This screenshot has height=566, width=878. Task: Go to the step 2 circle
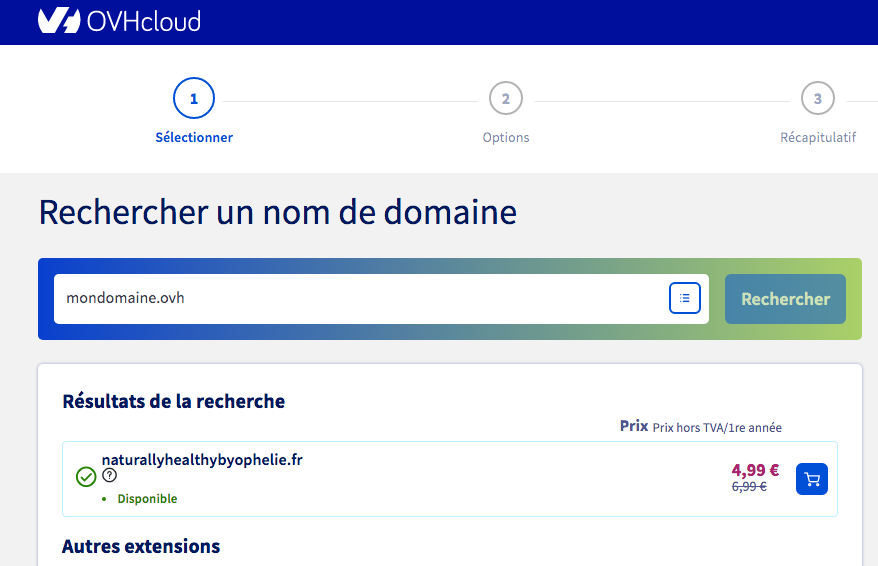pyautogui.click(x=506, y=99)
